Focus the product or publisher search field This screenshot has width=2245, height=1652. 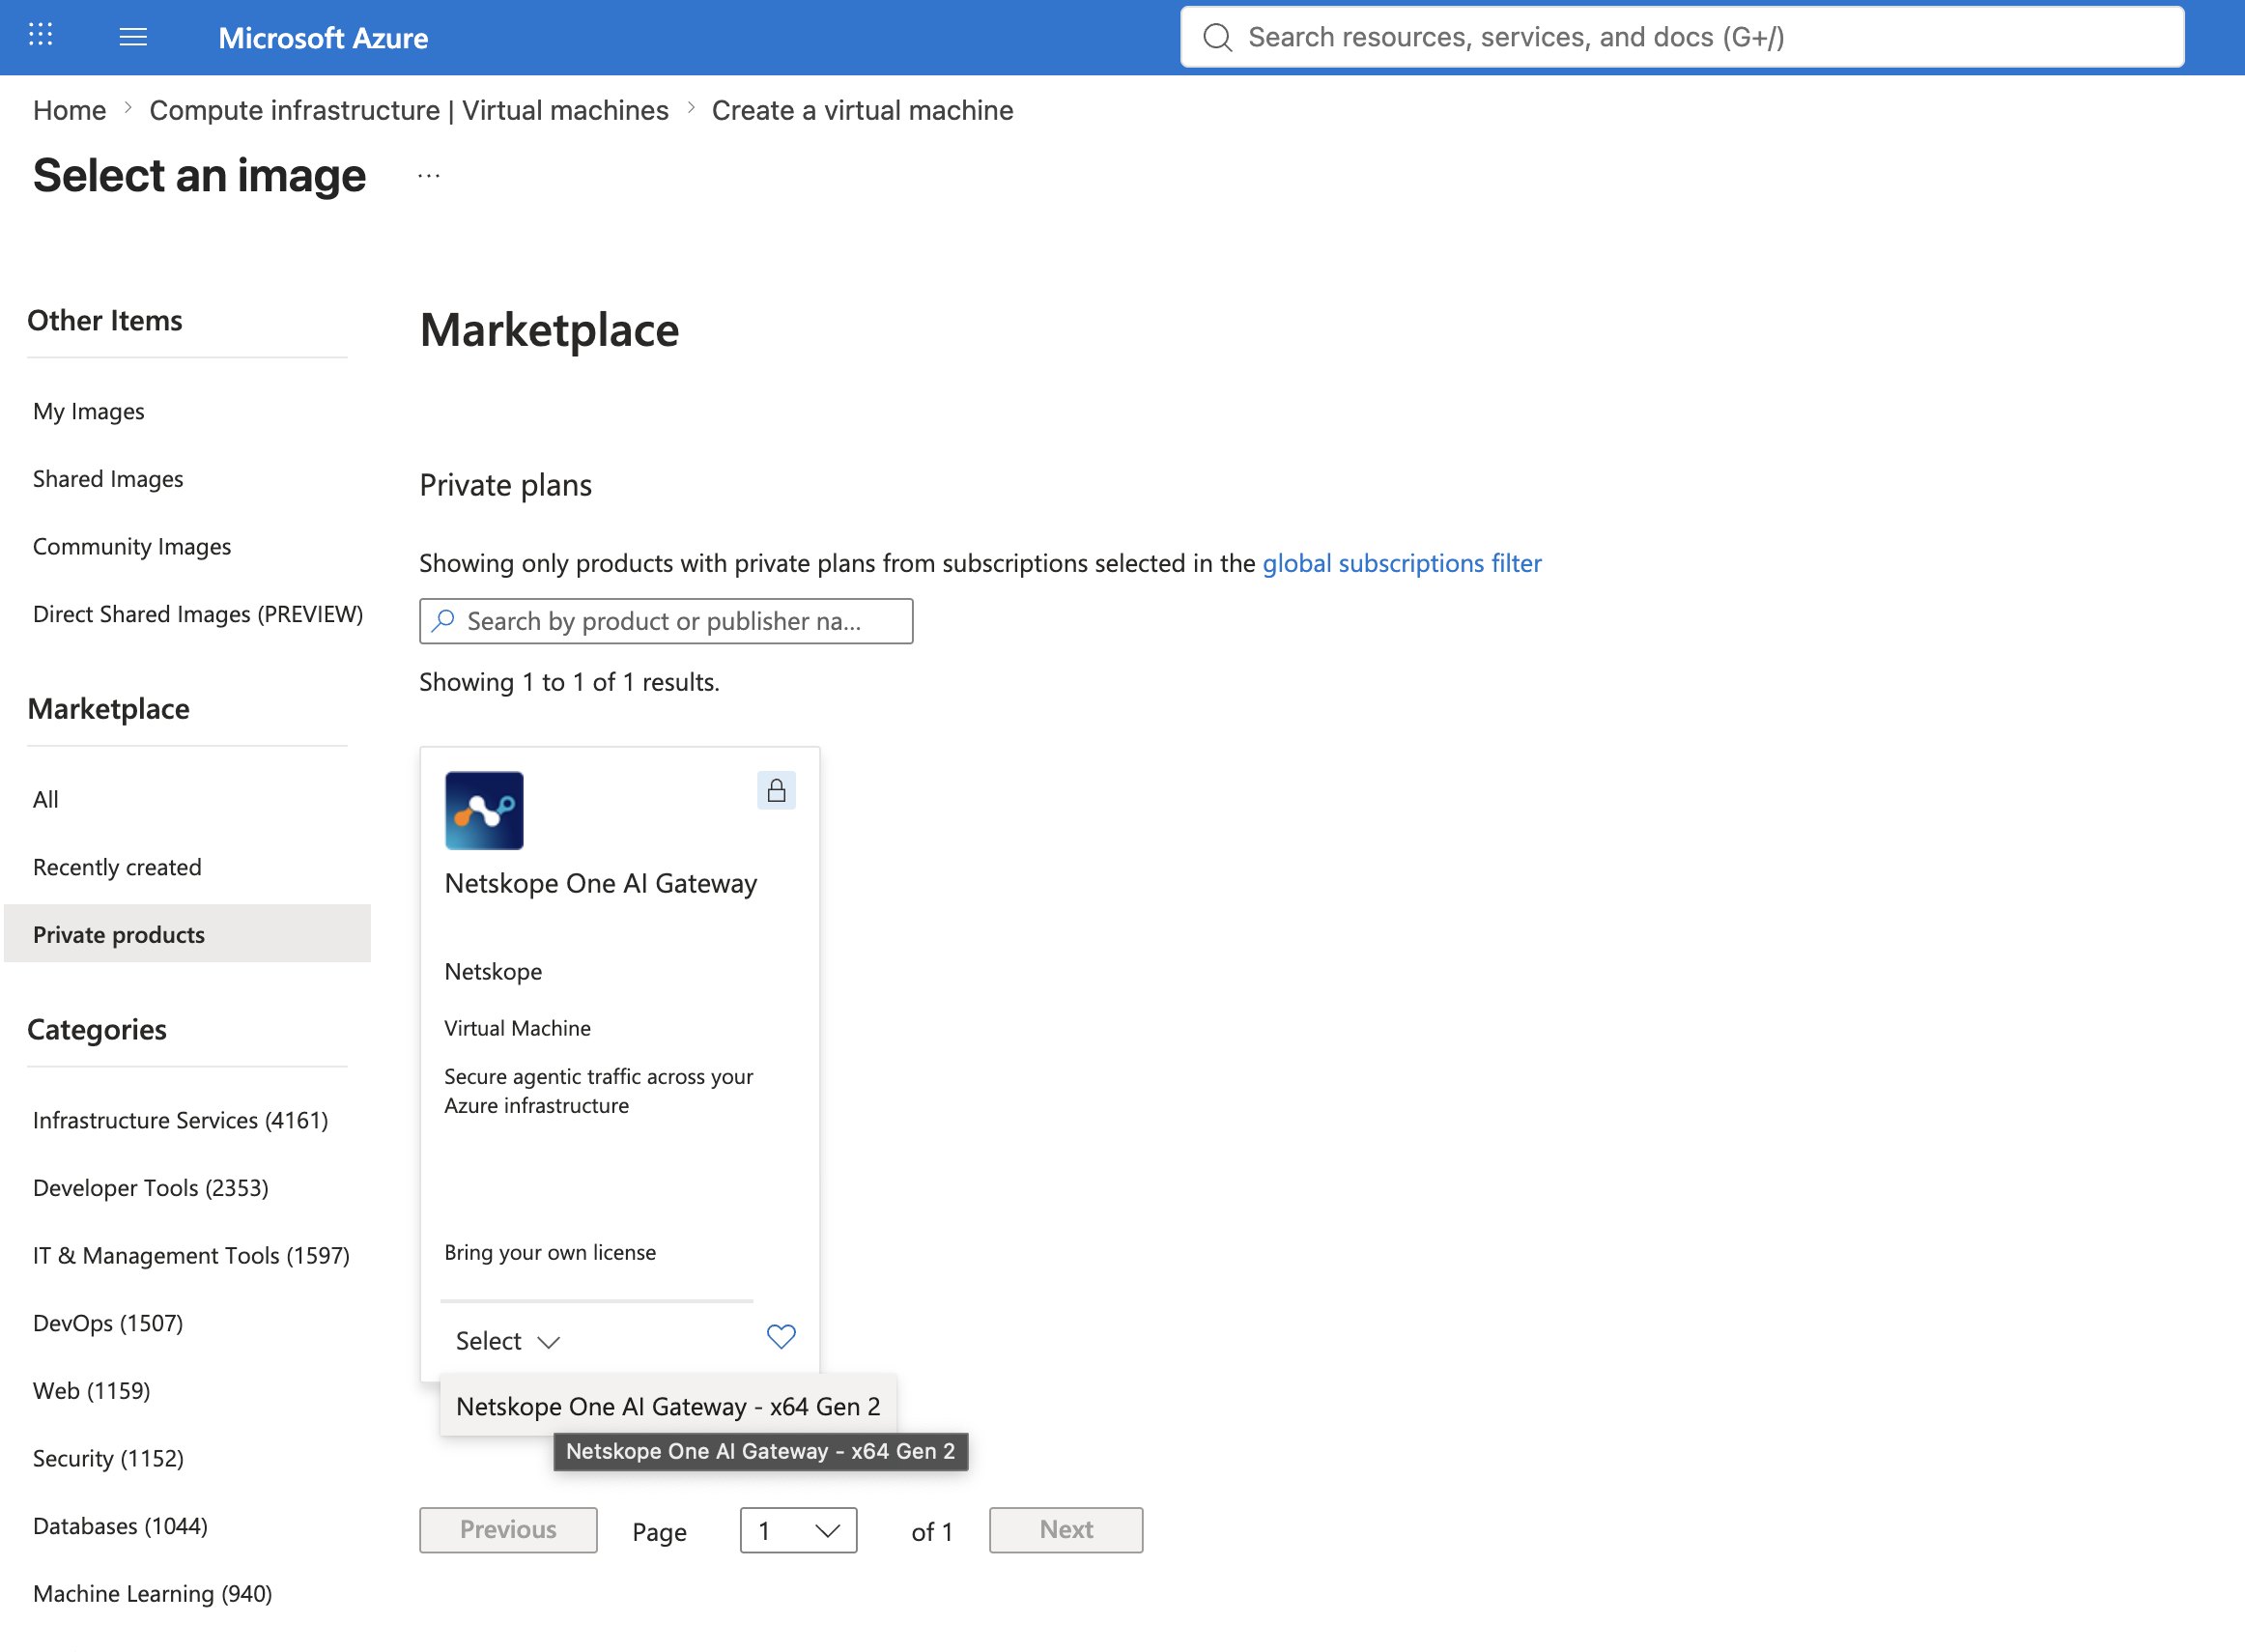(x=666, y=621)
